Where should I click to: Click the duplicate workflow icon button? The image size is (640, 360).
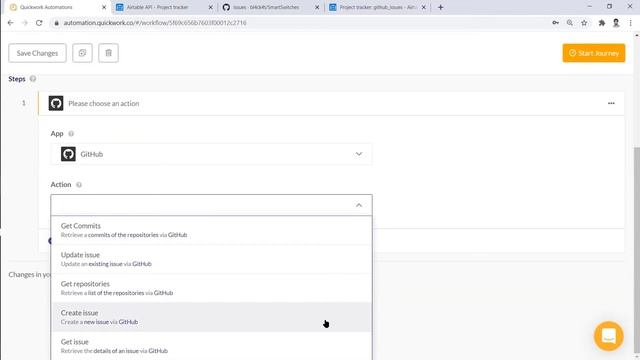pos(82,53)
